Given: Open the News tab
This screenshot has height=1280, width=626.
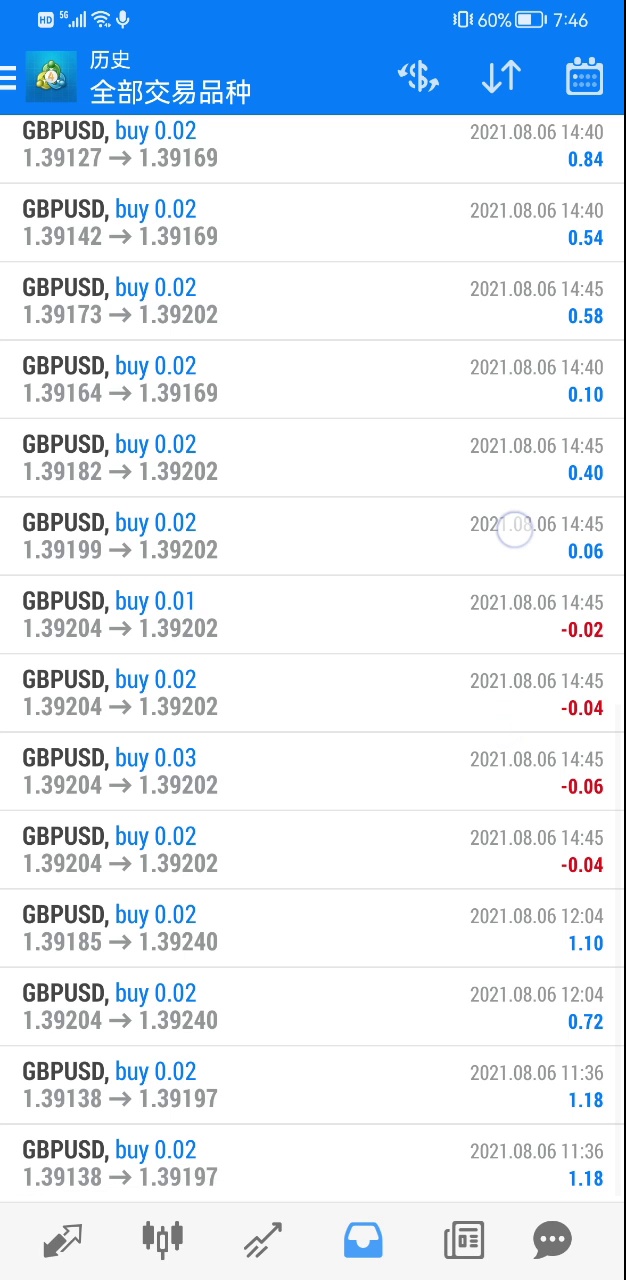Looking at the screenshot, I should 463,1241.
